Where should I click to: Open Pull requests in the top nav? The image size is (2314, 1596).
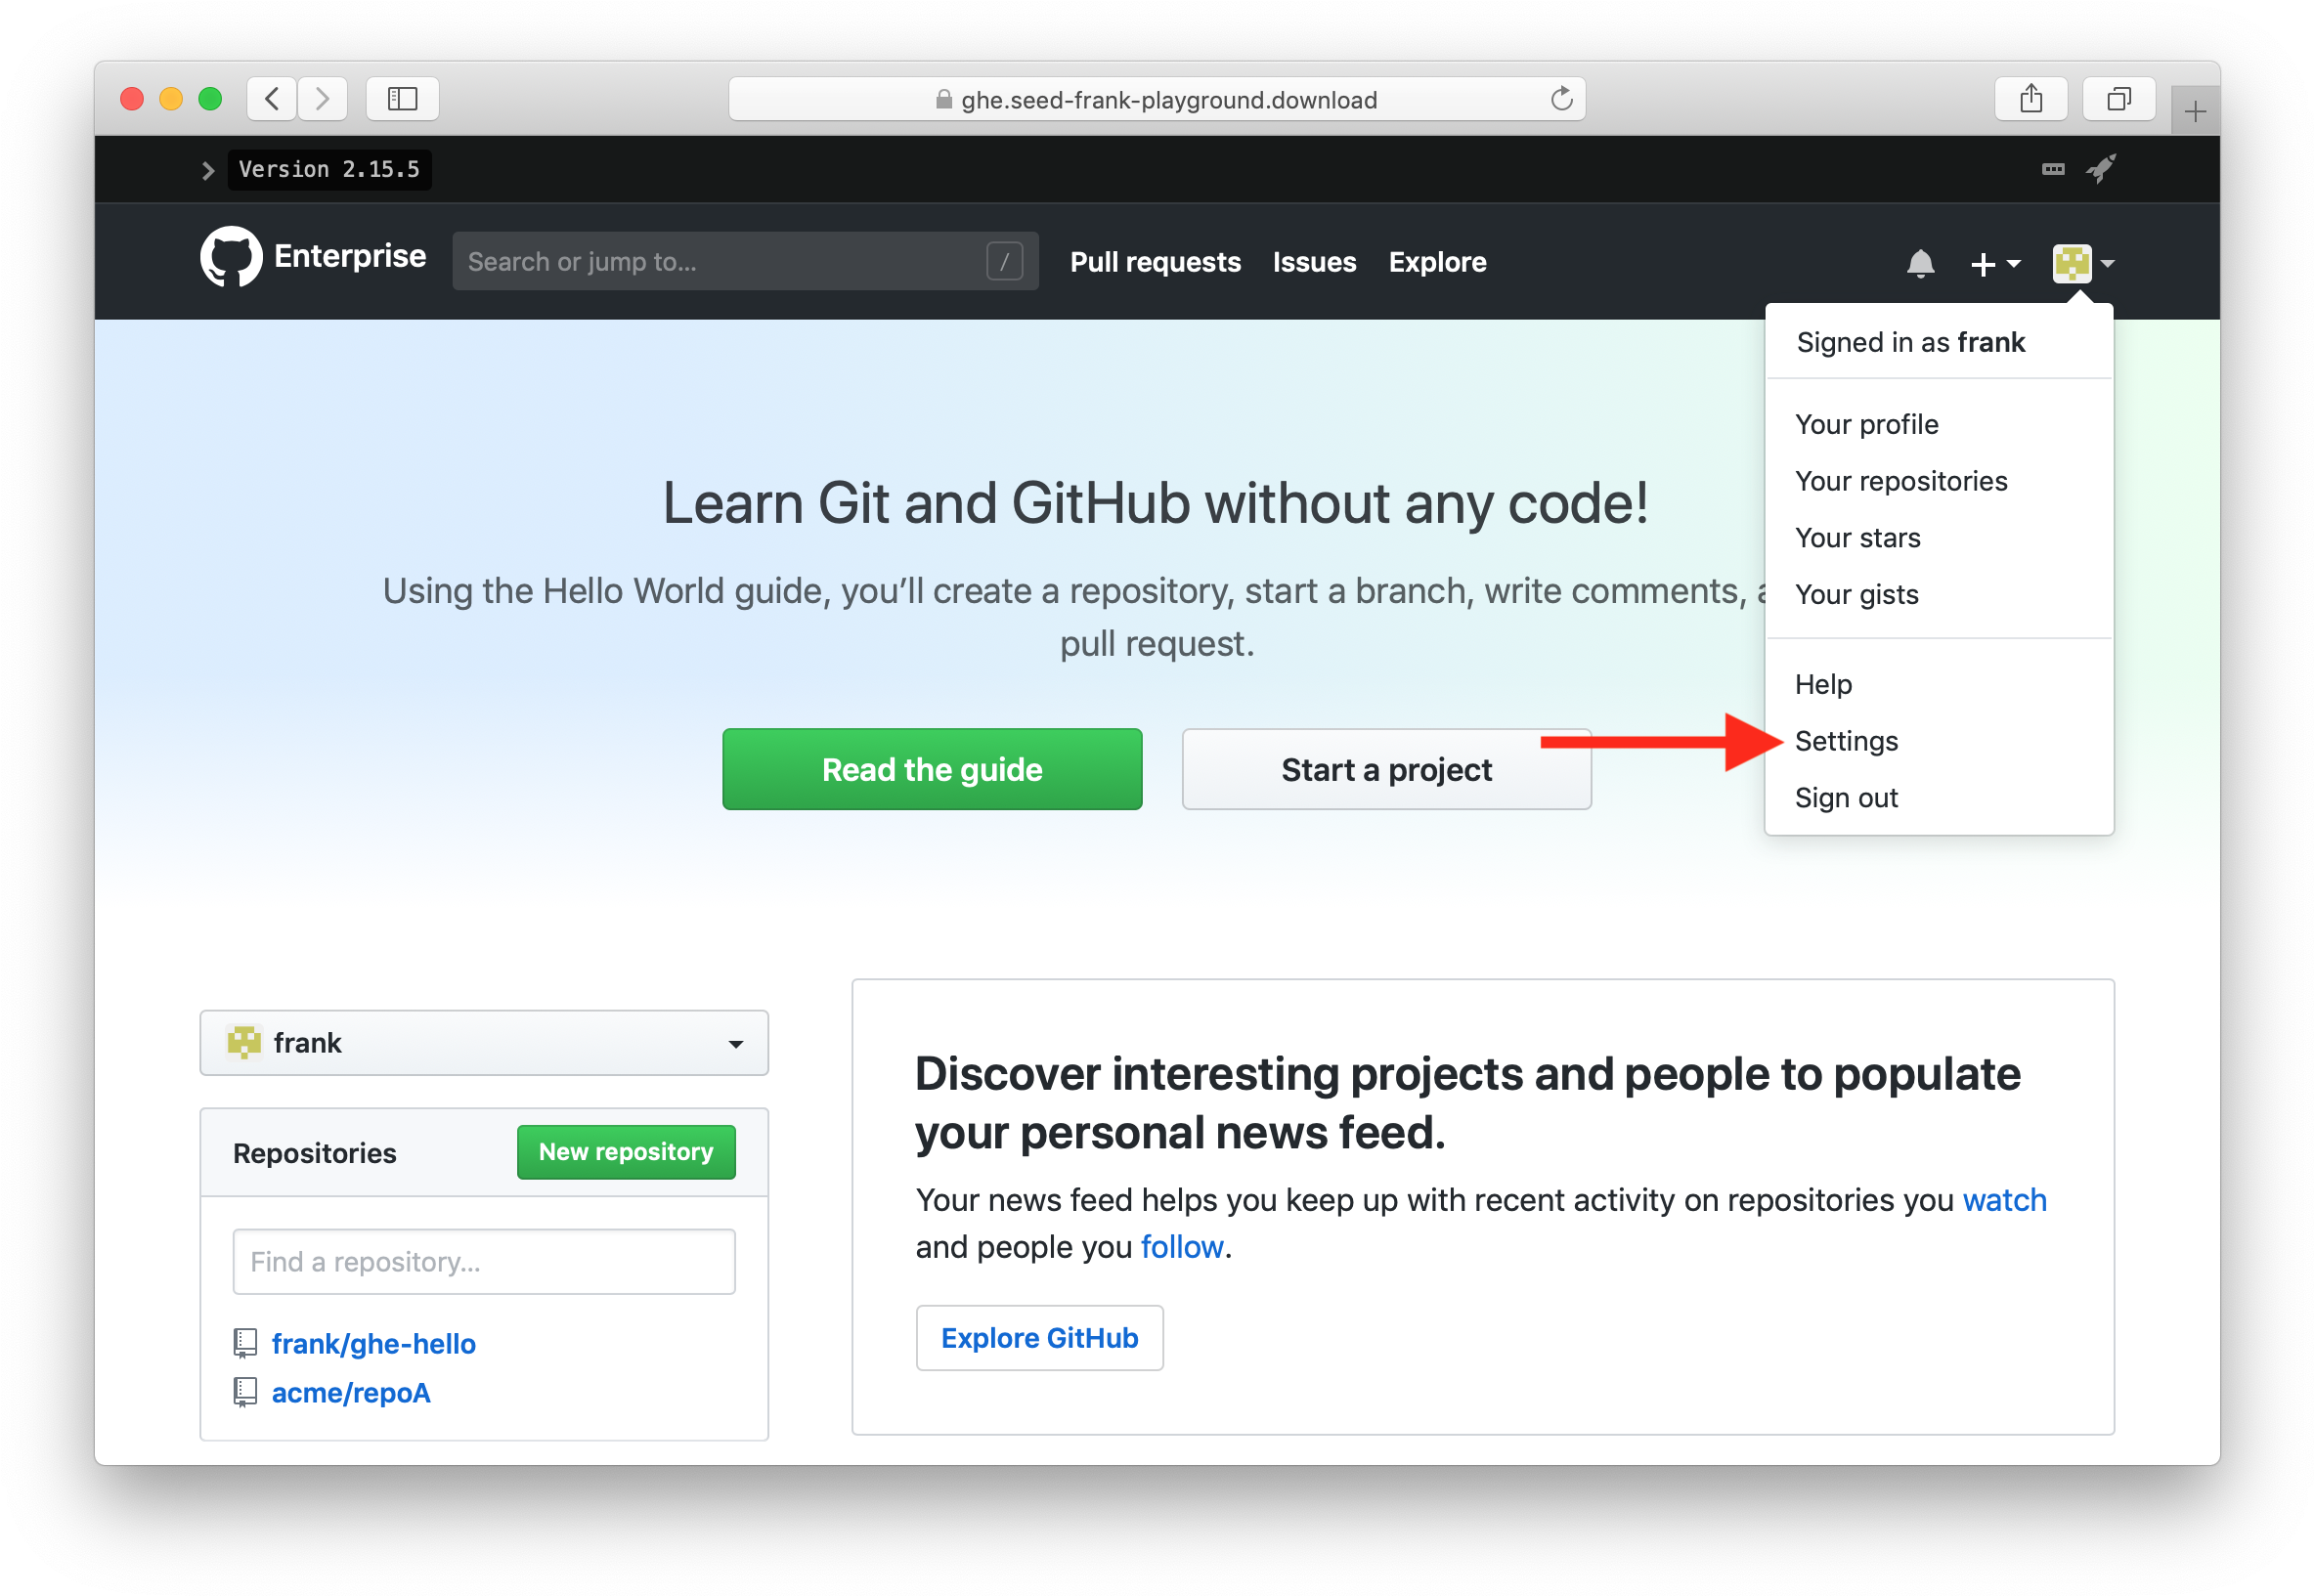1155,262
